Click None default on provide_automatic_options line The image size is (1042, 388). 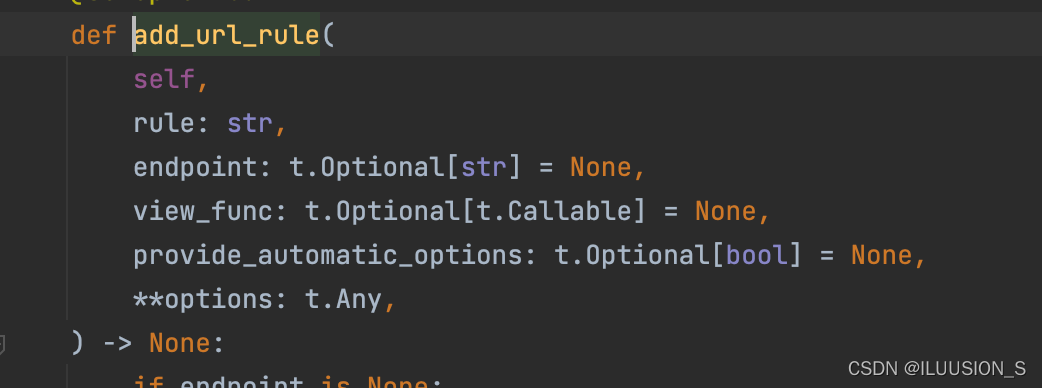(x=881, y=256)
